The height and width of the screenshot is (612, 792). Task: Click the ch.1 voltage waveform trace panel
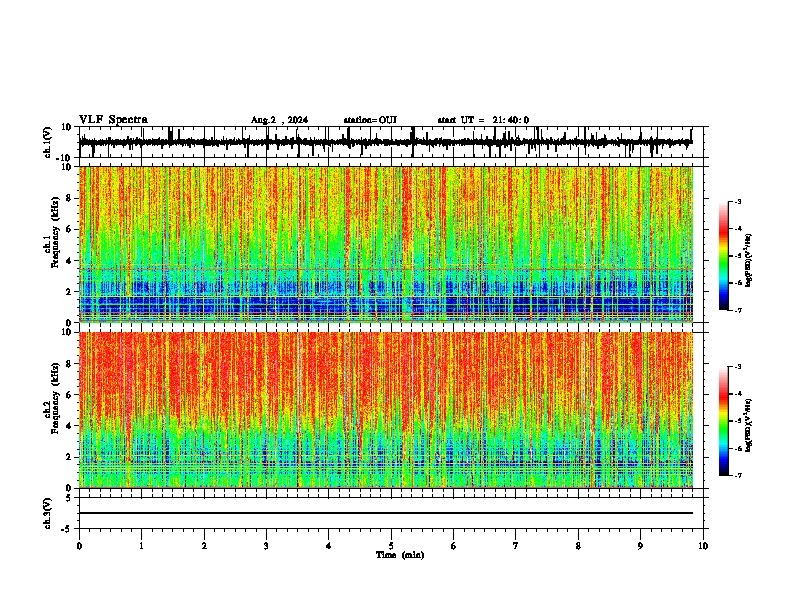(x=390, y=142)
